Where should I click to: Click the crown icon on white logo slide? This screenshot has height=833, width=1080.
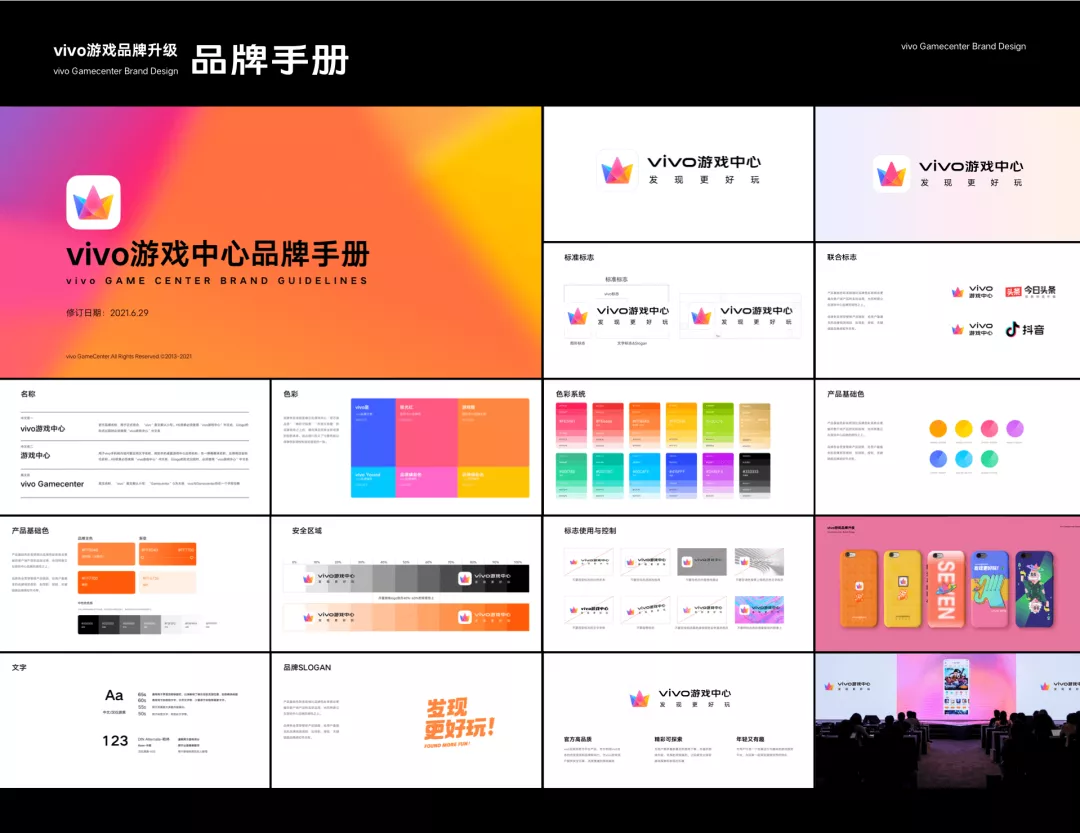617,169
